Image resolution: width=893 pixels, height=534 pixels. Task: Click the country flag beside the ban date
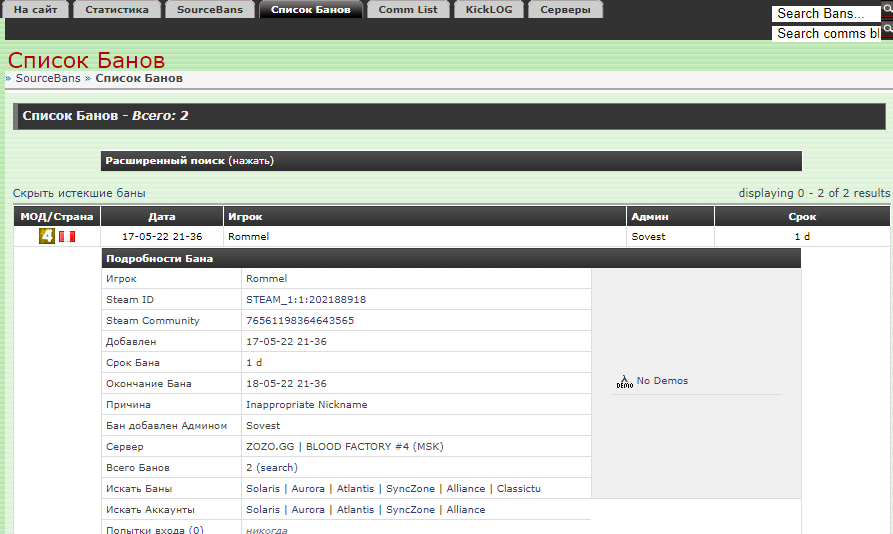(x=66, y=237)
